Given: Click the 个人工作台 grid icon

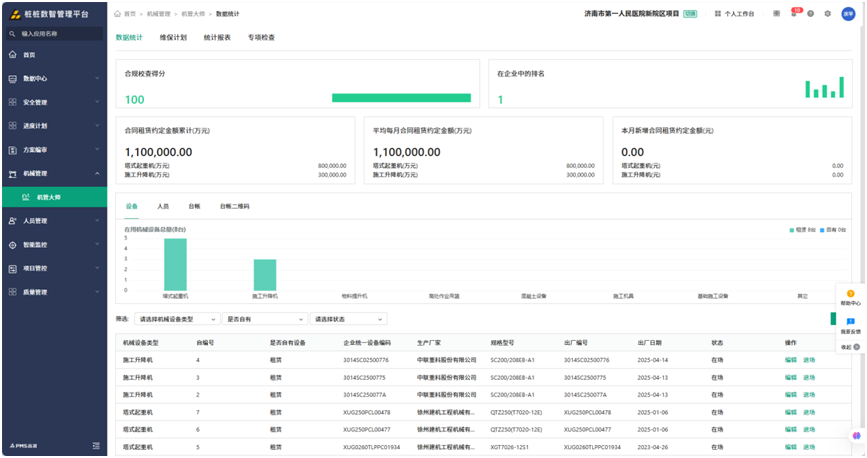Looking at the screenshot, I should (718, 14).
